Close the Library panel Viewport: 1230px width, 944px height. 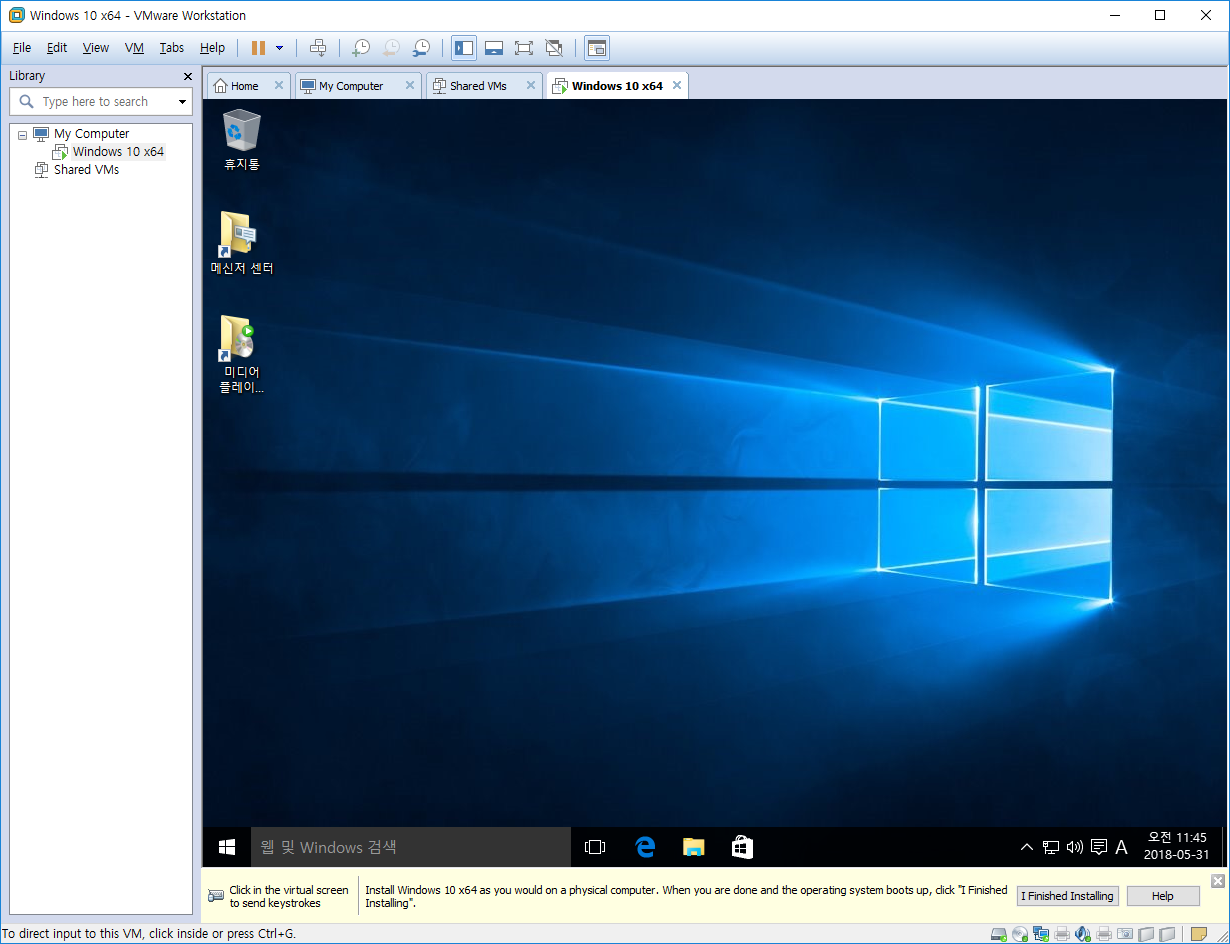(x=188, y=76)
